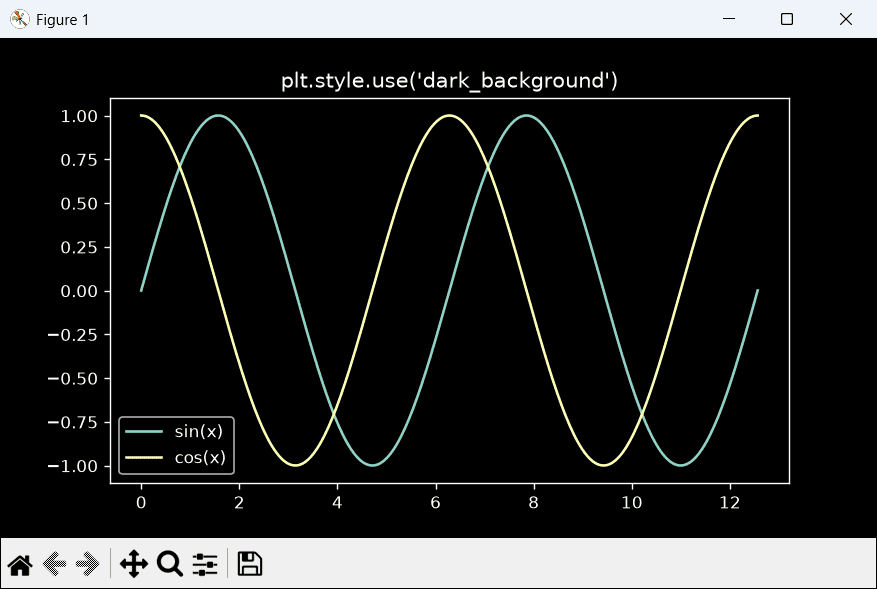
Task: Click the y-axis label 0.25
Action: (x=79, y=247)
